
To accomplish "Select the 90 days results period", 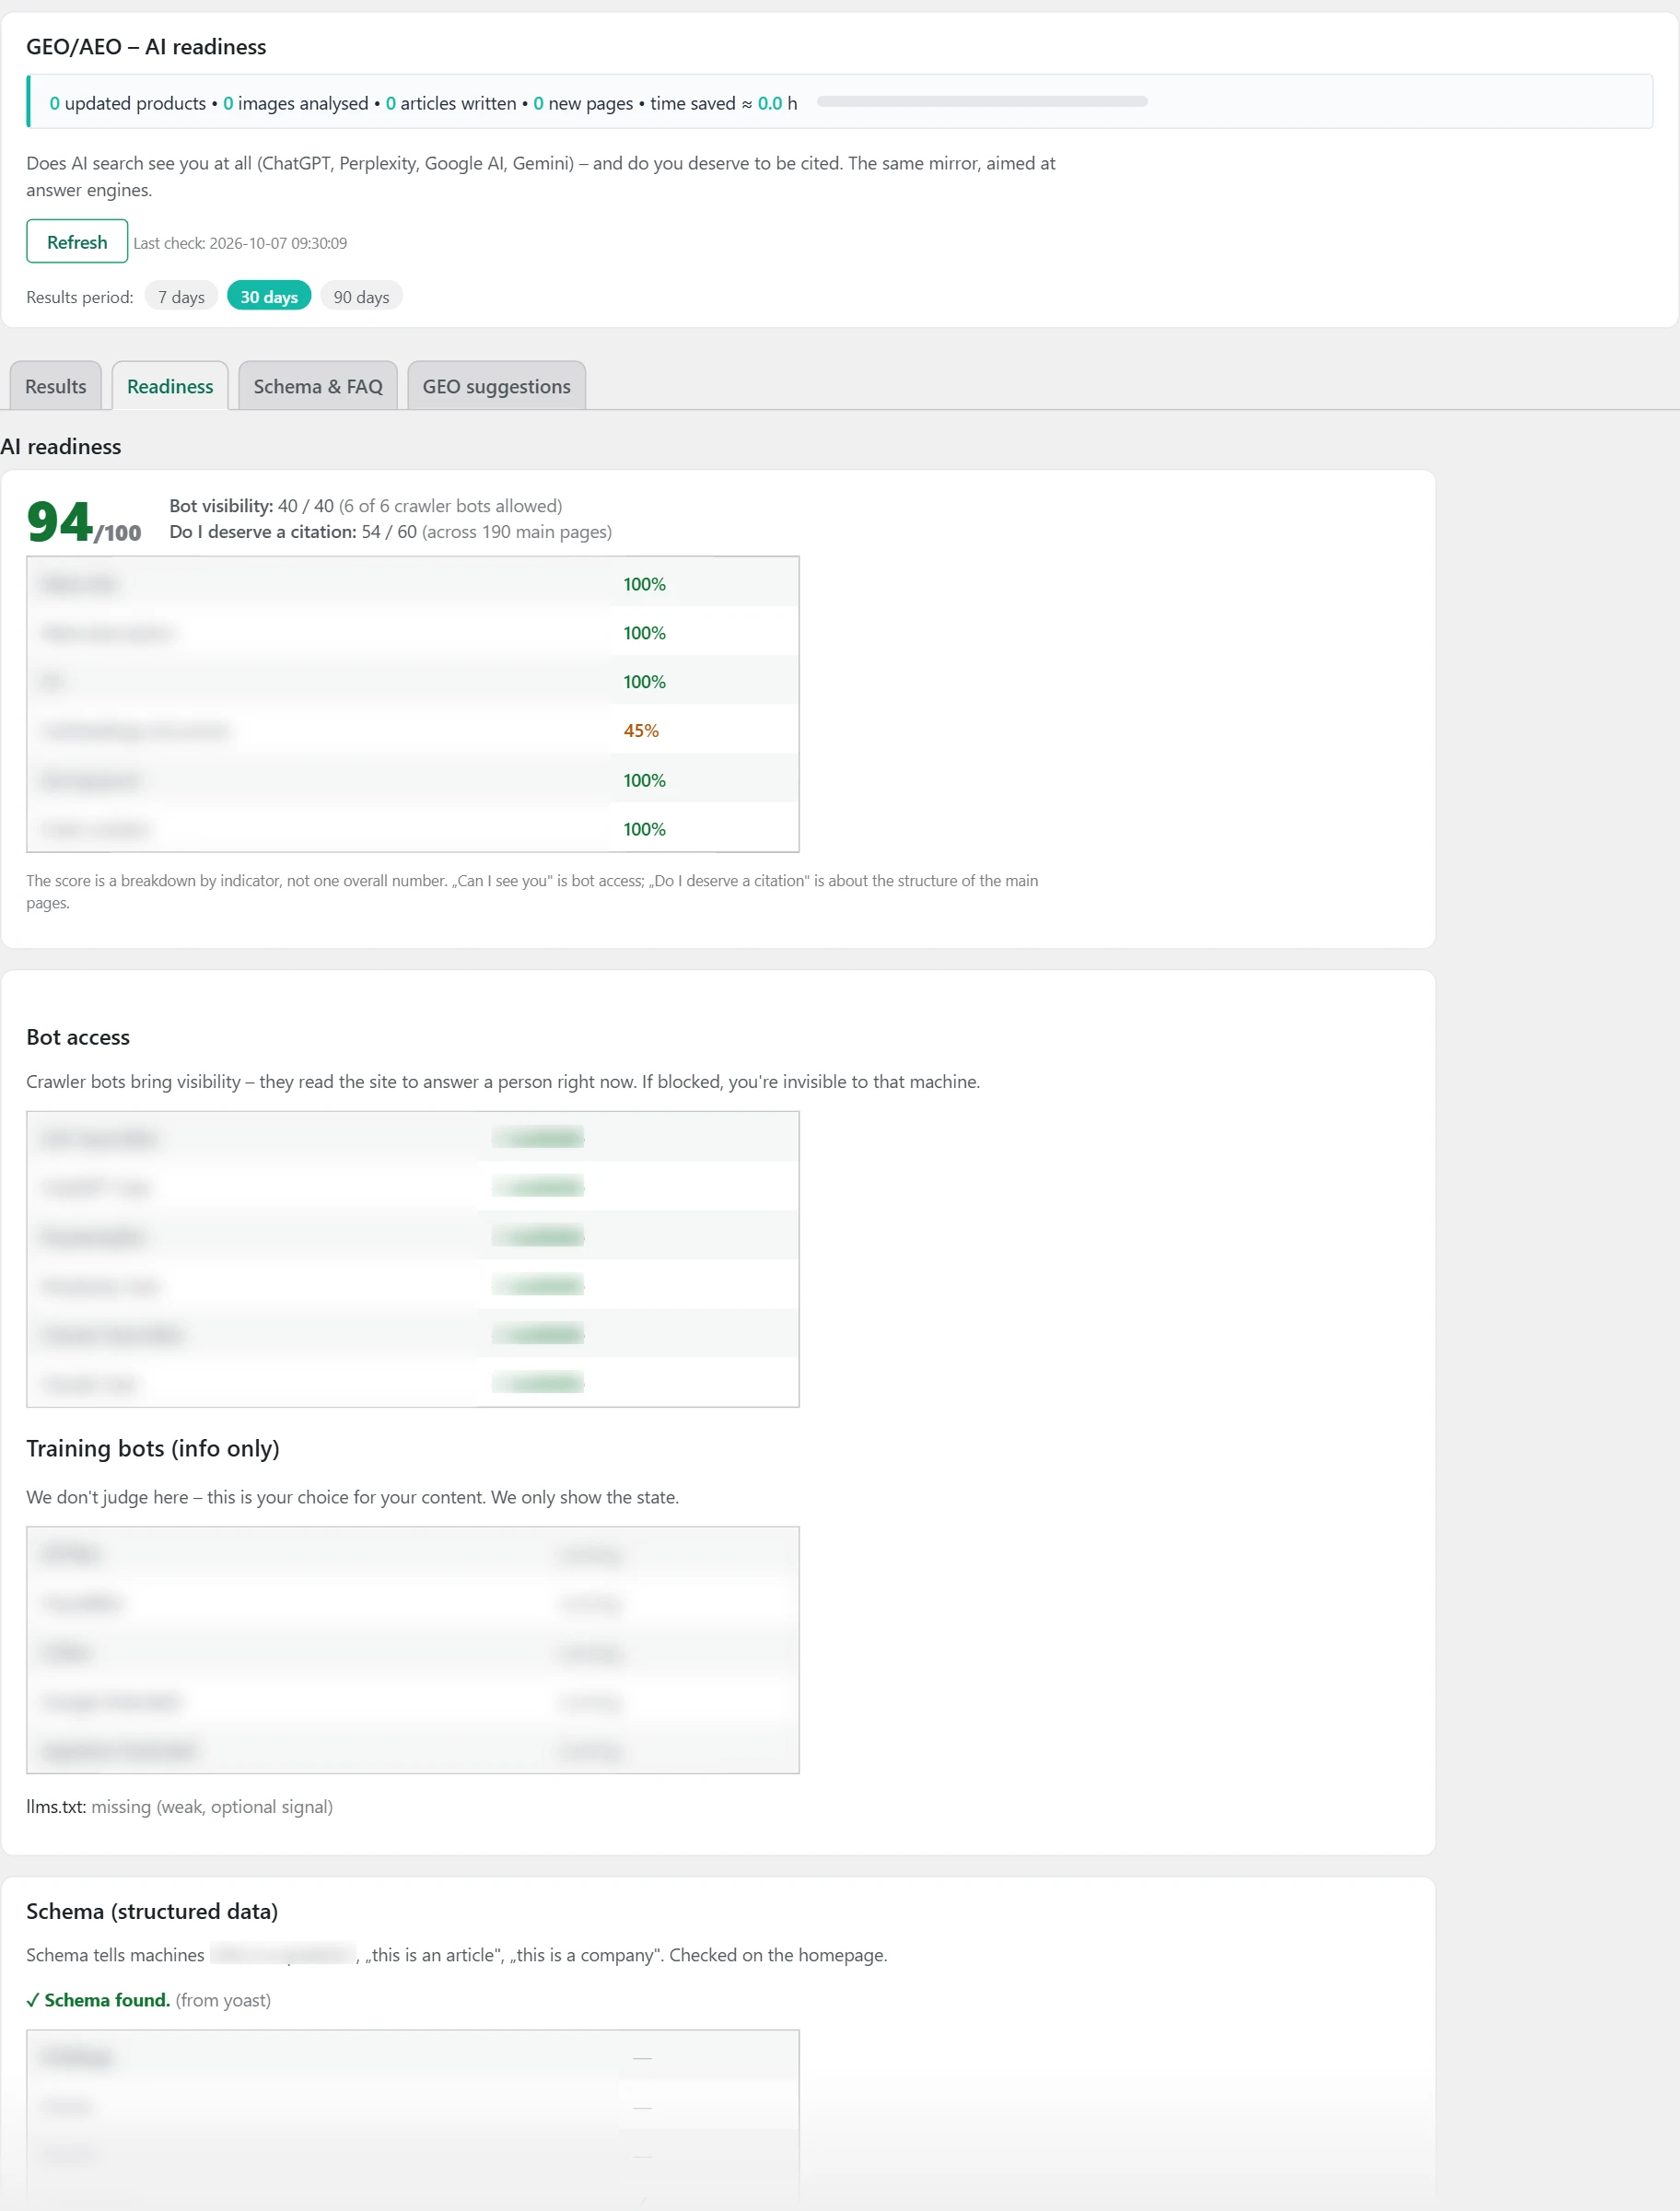I will pos(361,297).
